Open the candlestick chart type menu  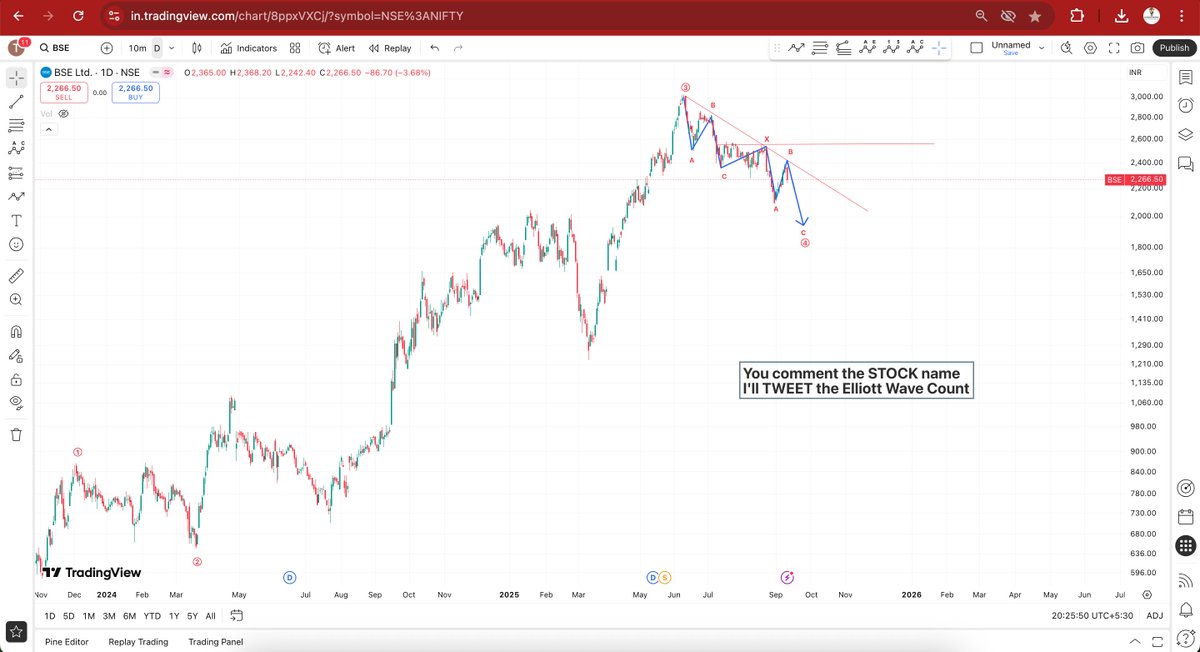tap(197, 48)
